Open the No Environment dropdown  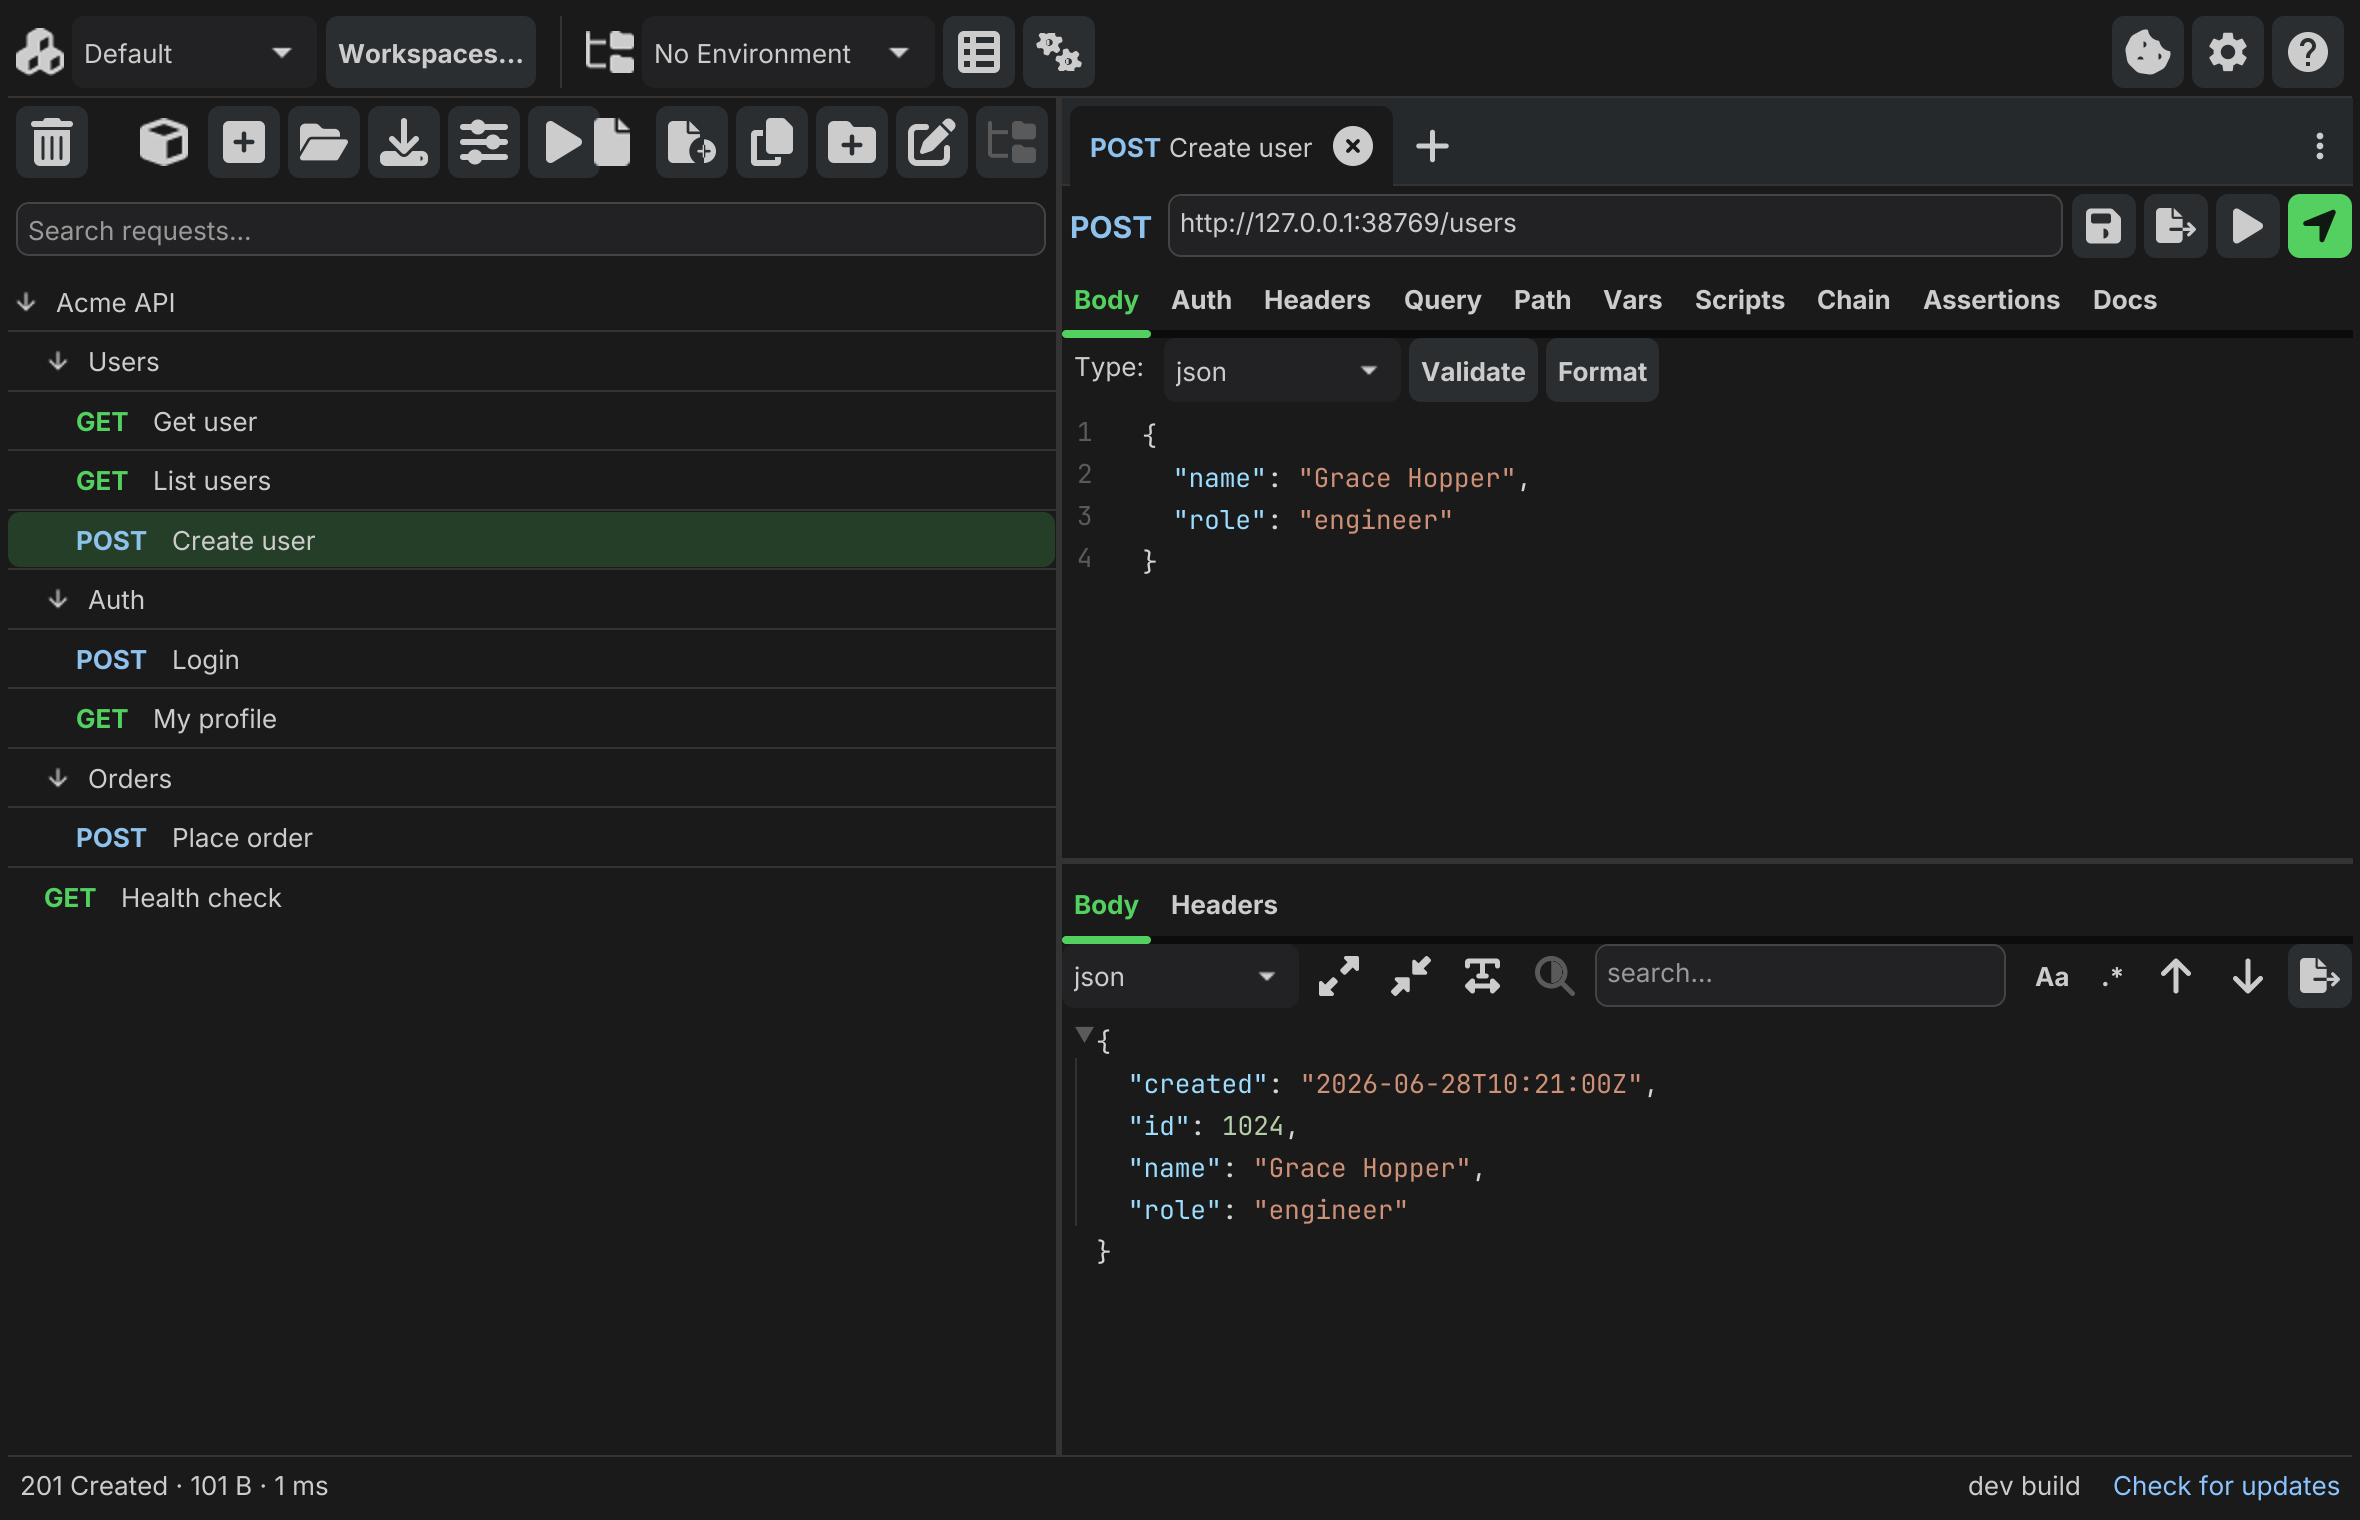(x=787, y=52)
